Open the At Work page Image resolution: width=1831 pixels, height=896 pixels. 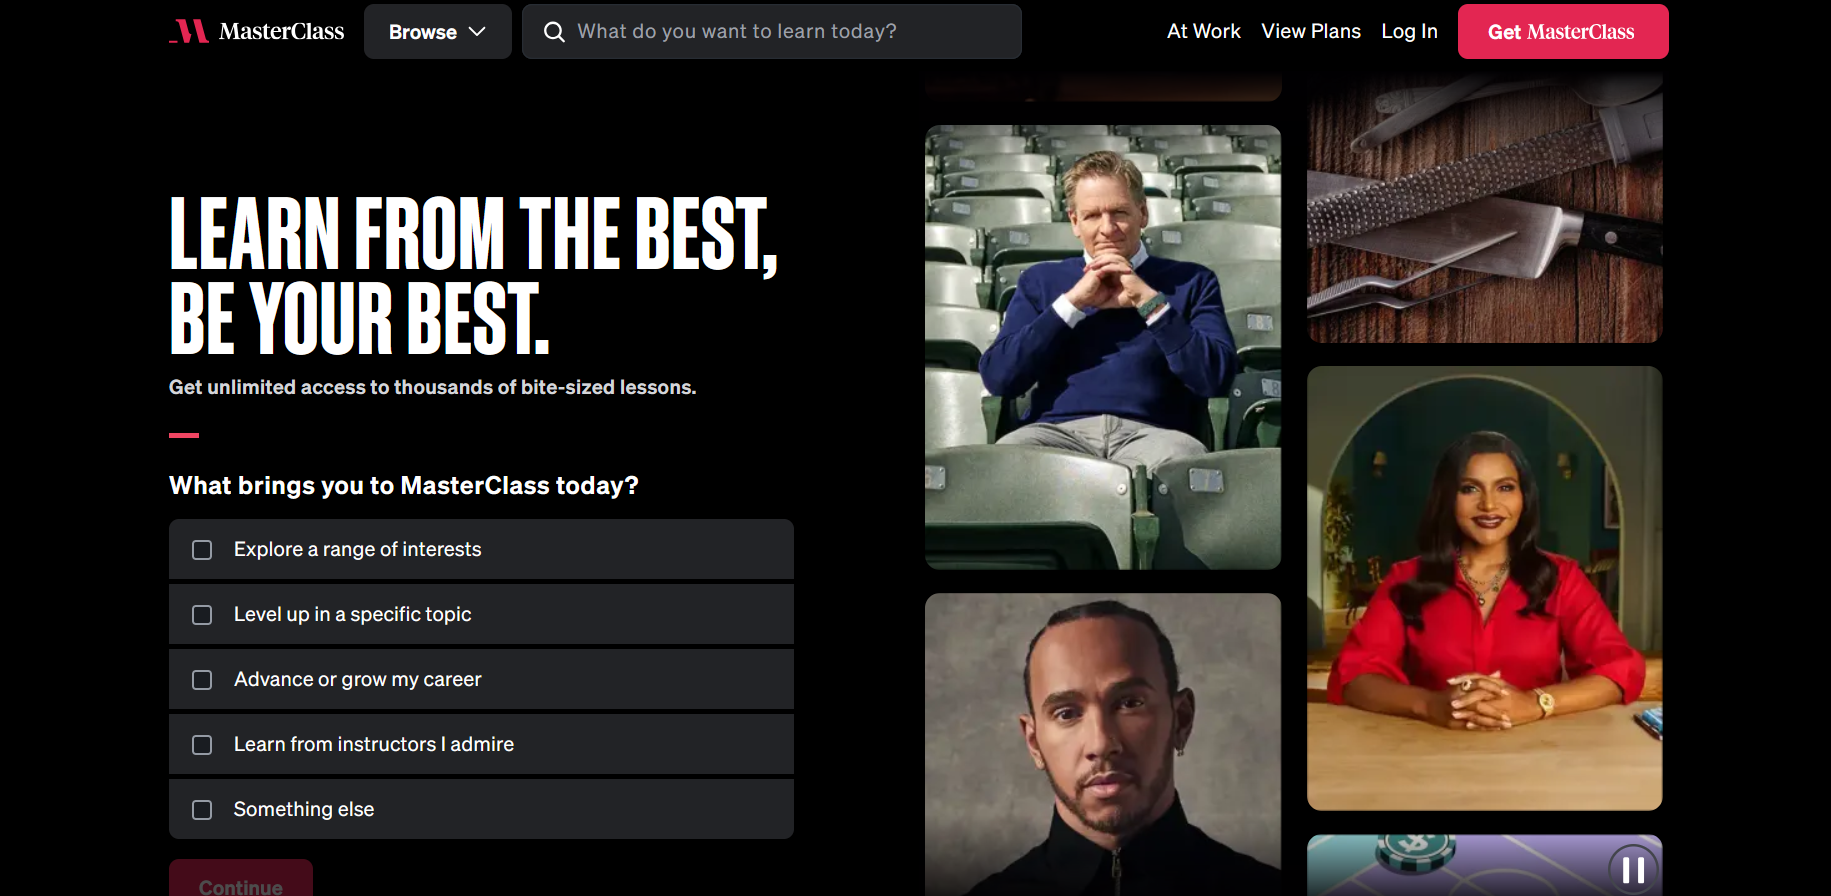point(1203,31)
